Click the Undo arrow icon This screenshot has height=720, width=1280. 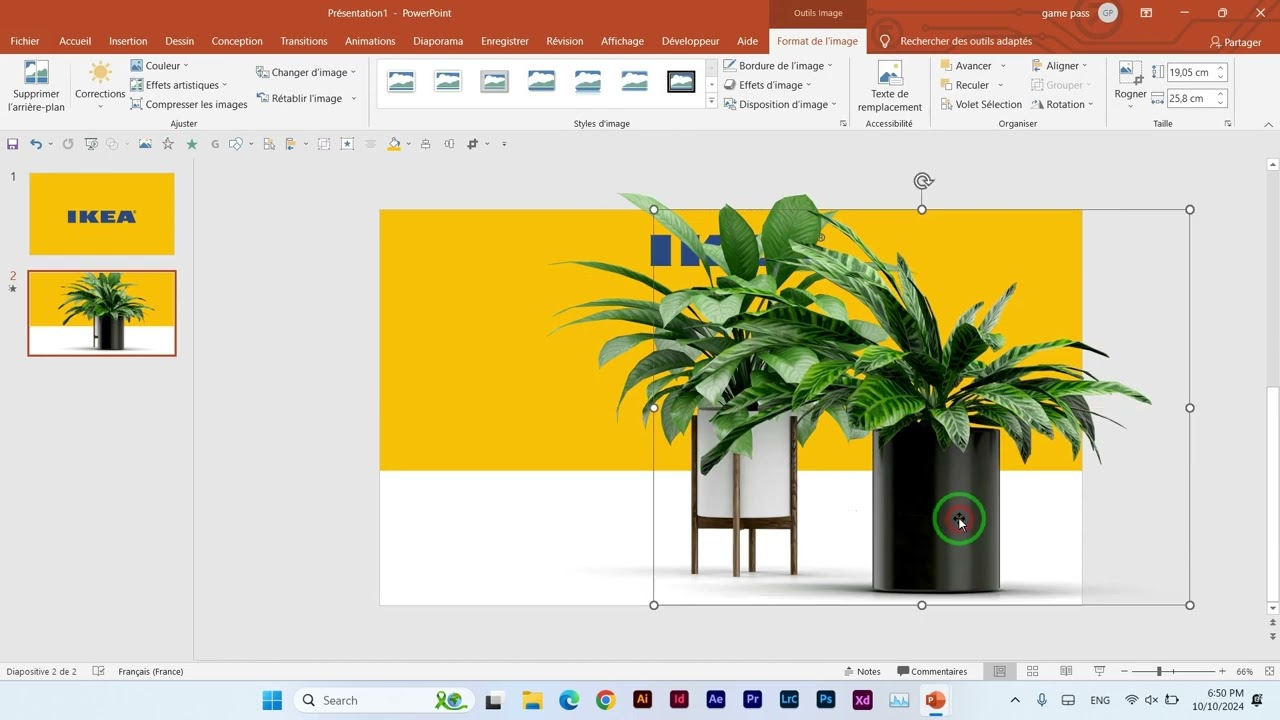tap(36, 144)
